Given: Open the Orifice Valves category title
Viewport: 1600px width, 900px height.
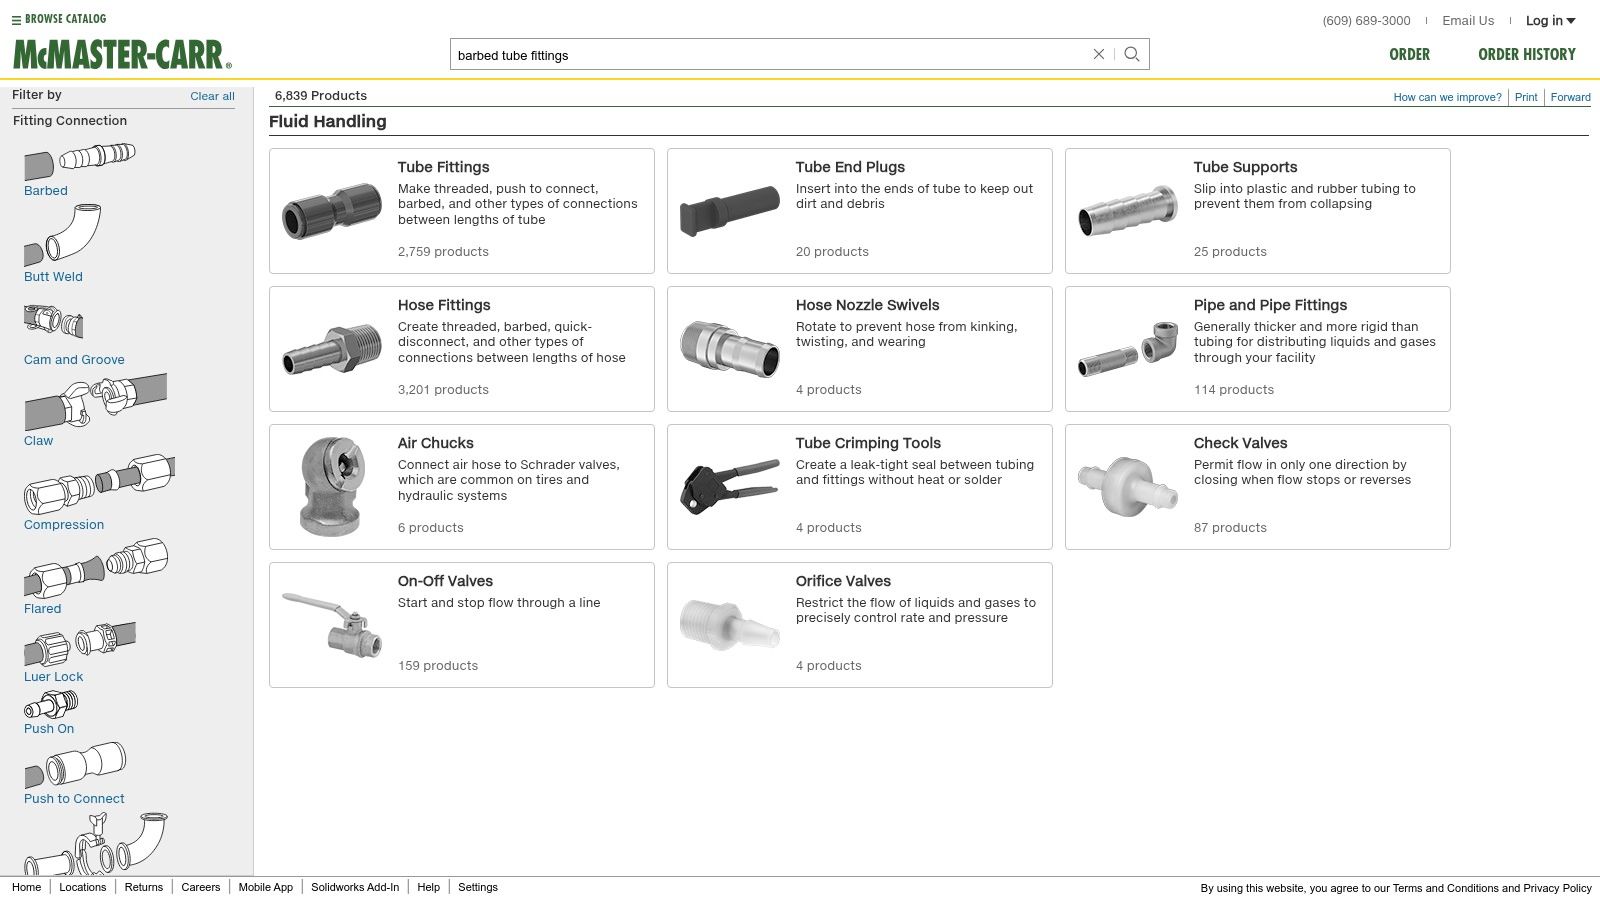Looking at the screenshot, I should pyautogui.click(x=843, y=581).
